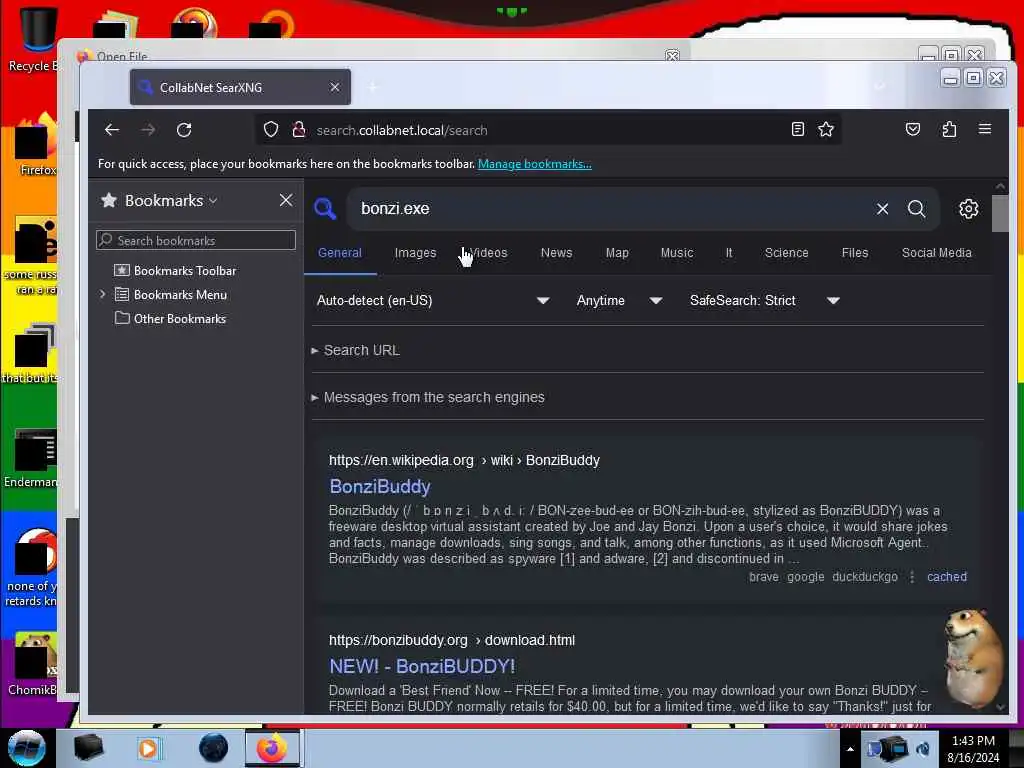Open the Anytime time range dropdown
Image resolution: width=1024 pixels, height=768 pixels.
tap(619, 300)
